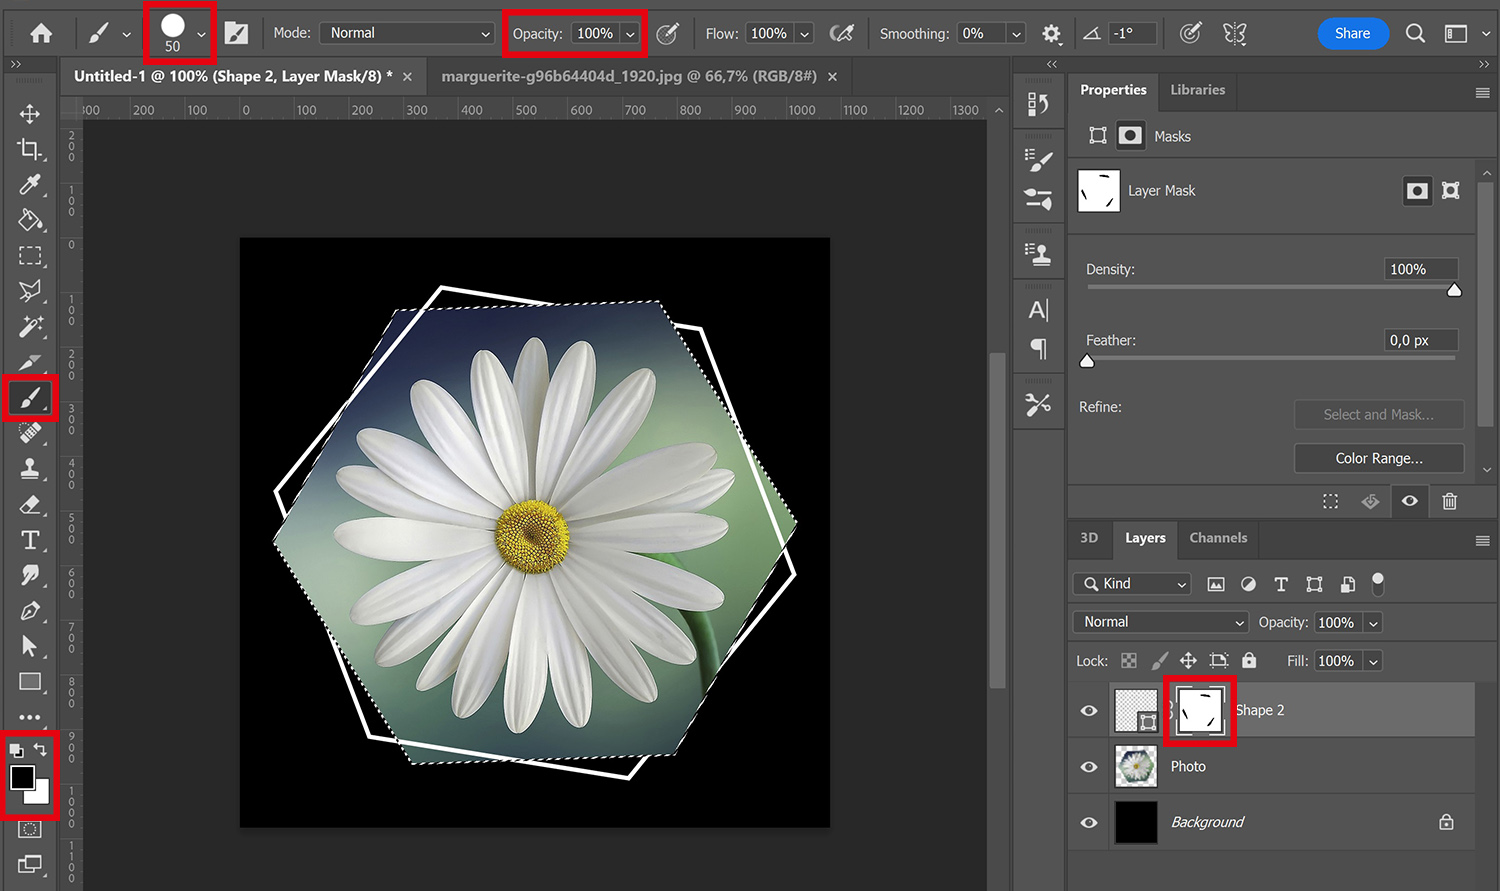Switch to the Channels tab
Screen dimensions: 1500x891
(1217, 538)
